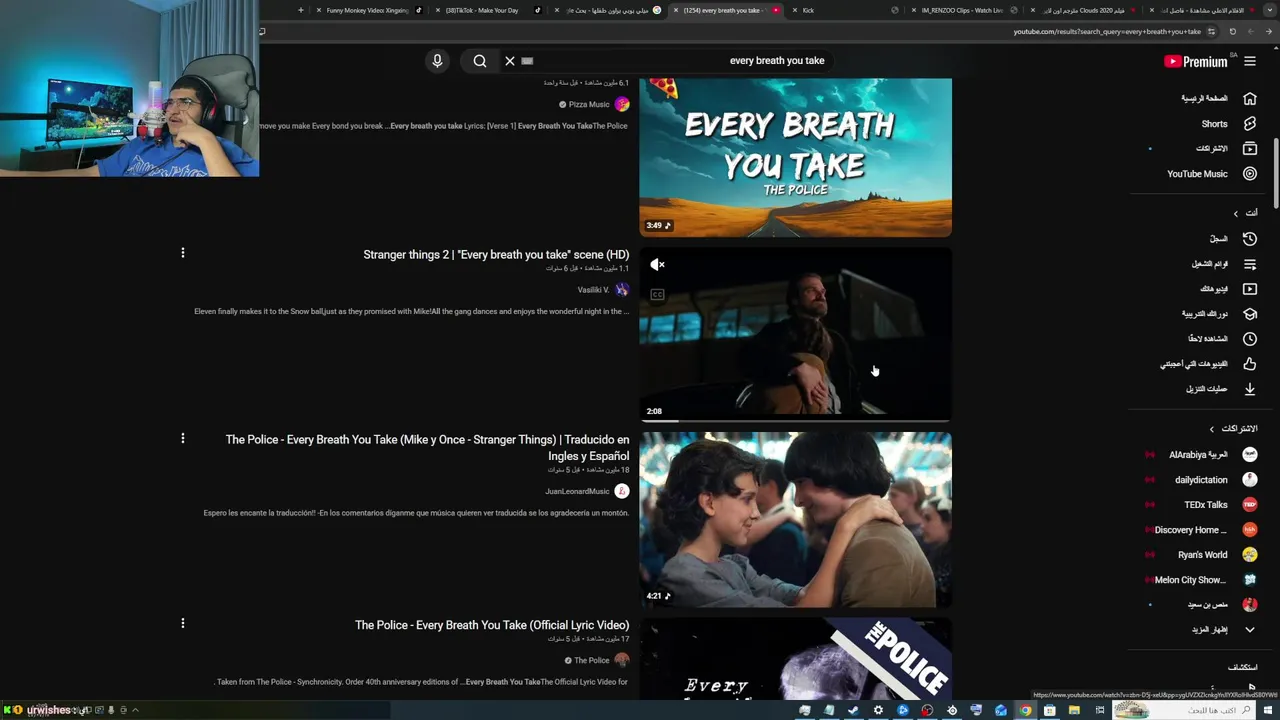The image size is (1280, 720).
Task: Click the voice search microphone icon
Action: pos(437,61)
